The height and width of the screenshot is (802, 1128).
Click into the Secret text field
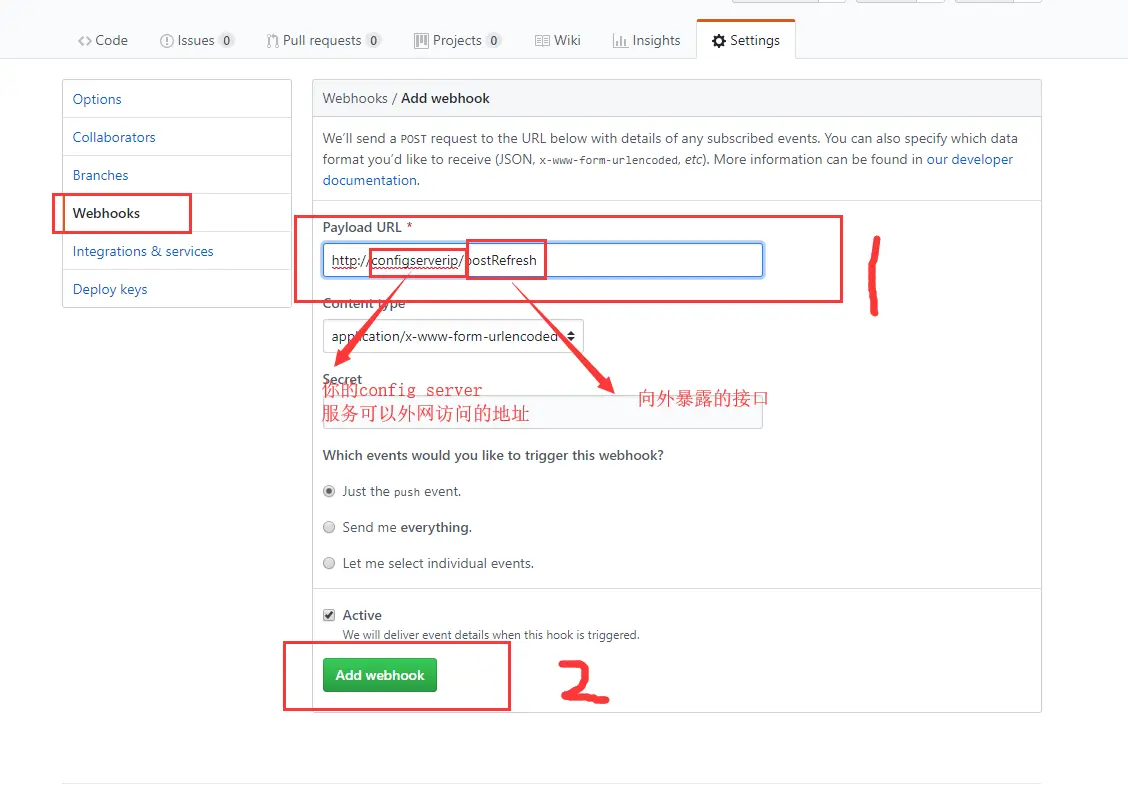pos(542,412)
